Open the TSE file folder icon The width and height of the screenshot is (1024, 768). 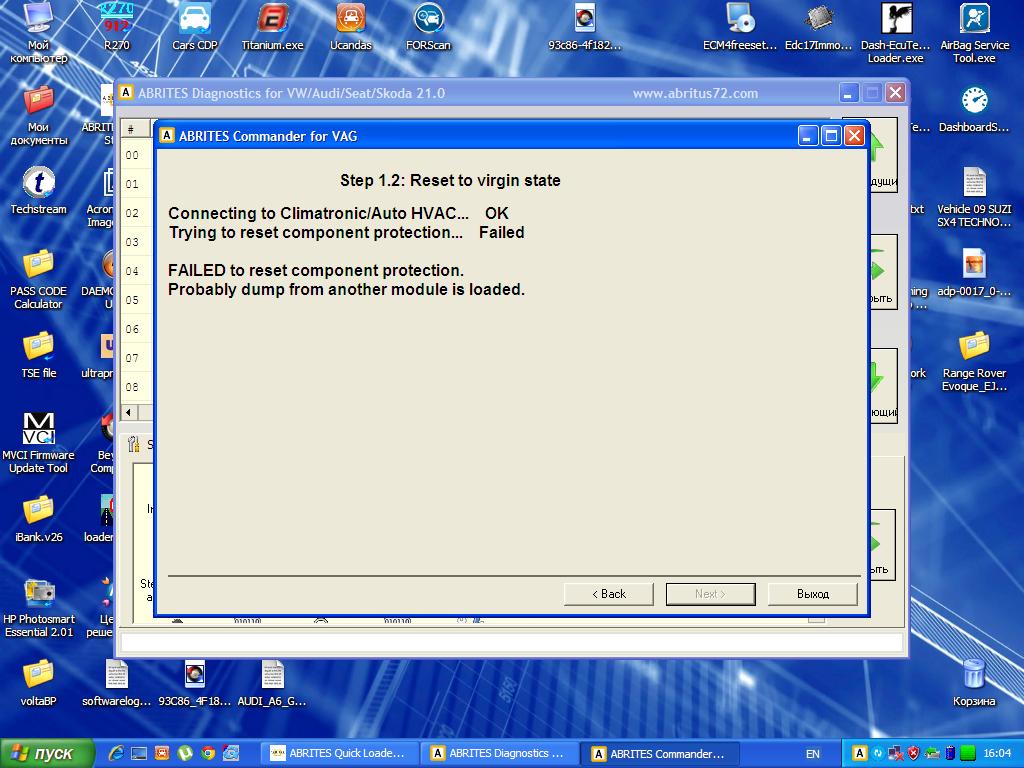[39, 355]
